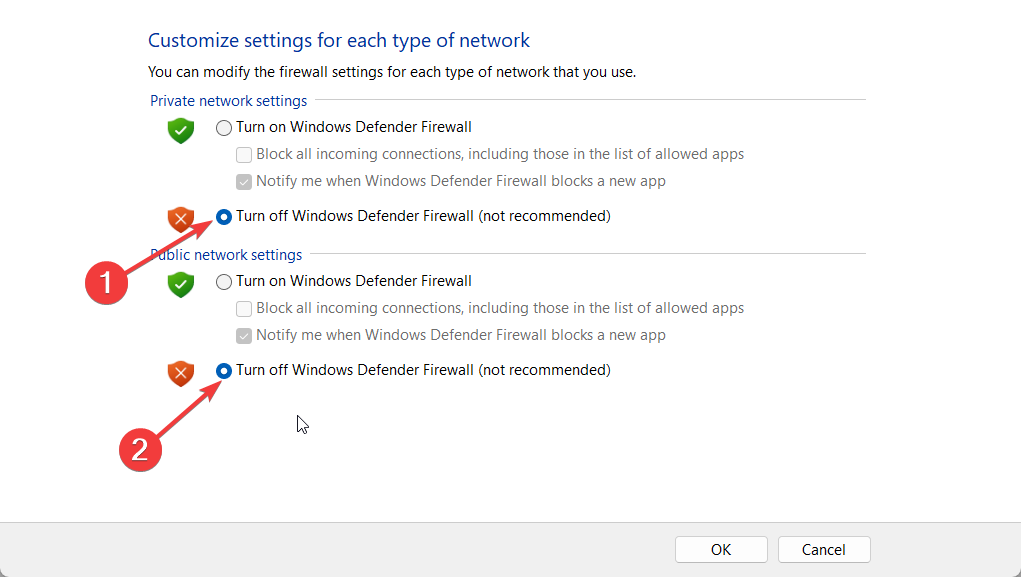Click the red shield icon under Private network settings
Screen dimensions: 1021x577
180,218
